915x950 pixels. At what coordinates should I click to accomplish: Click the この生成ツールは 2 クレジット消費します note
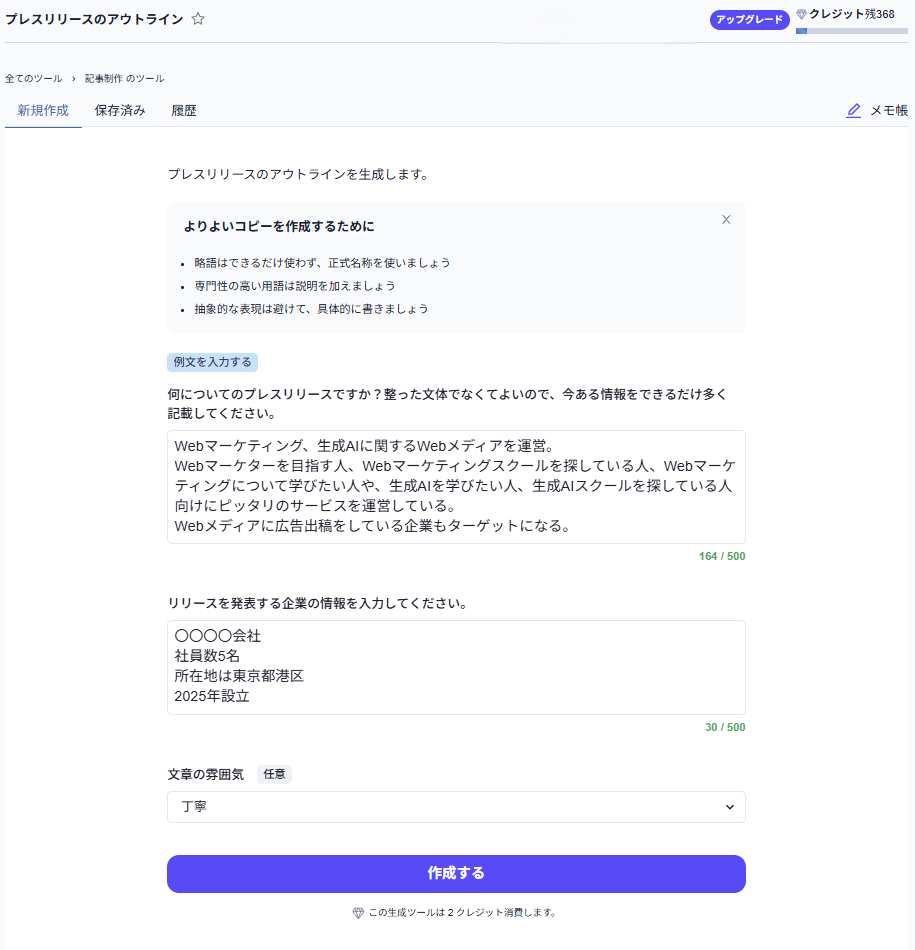click(x=462, y=912)
